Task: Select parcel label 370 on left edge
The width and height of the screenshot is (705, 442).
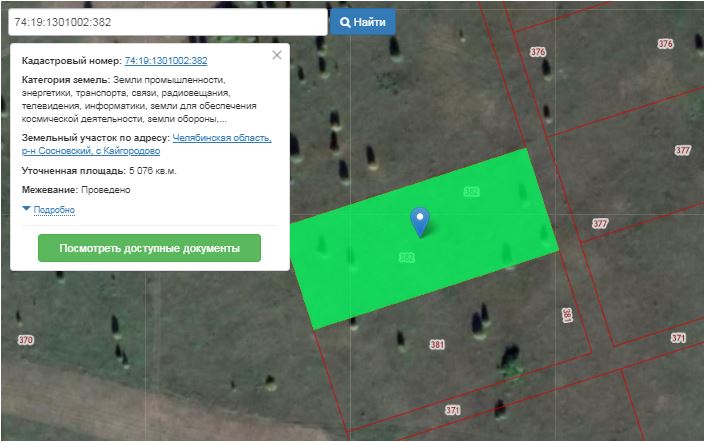Action: tap(26, 341)
